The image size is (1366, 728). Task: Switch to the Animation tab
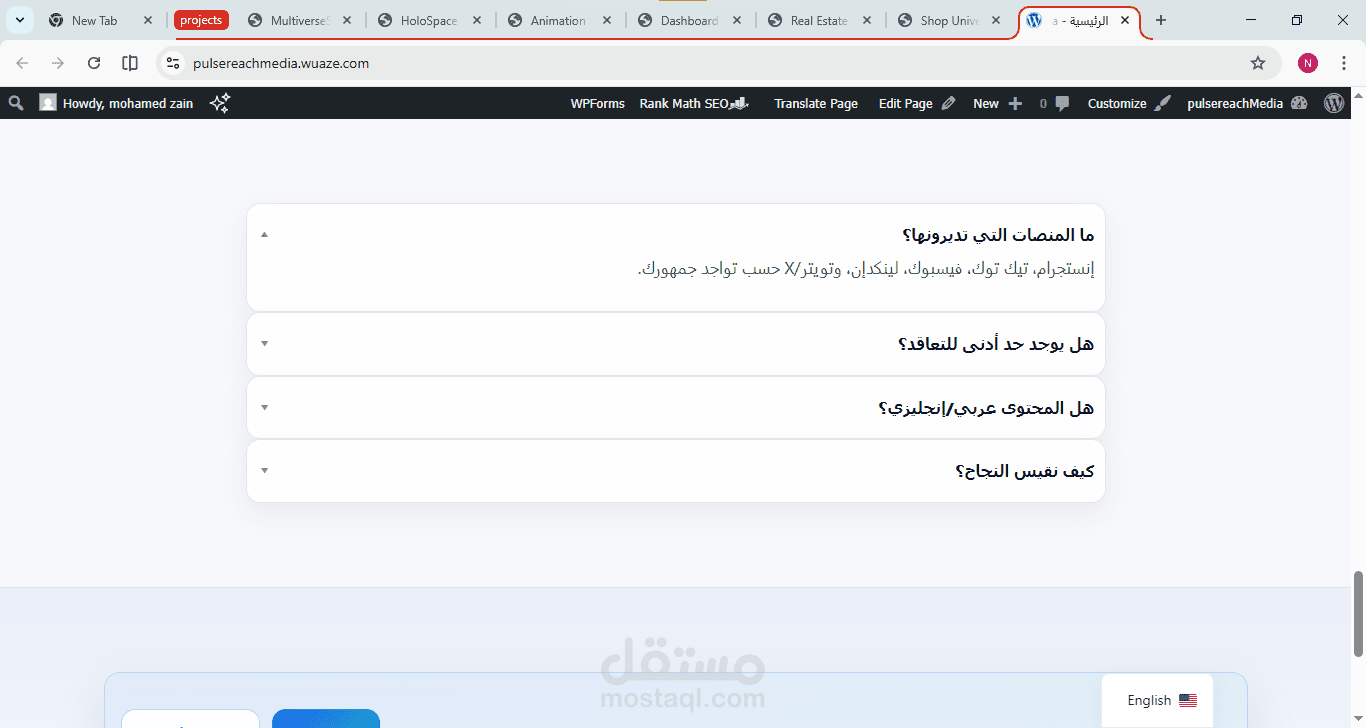click(560, 20)
